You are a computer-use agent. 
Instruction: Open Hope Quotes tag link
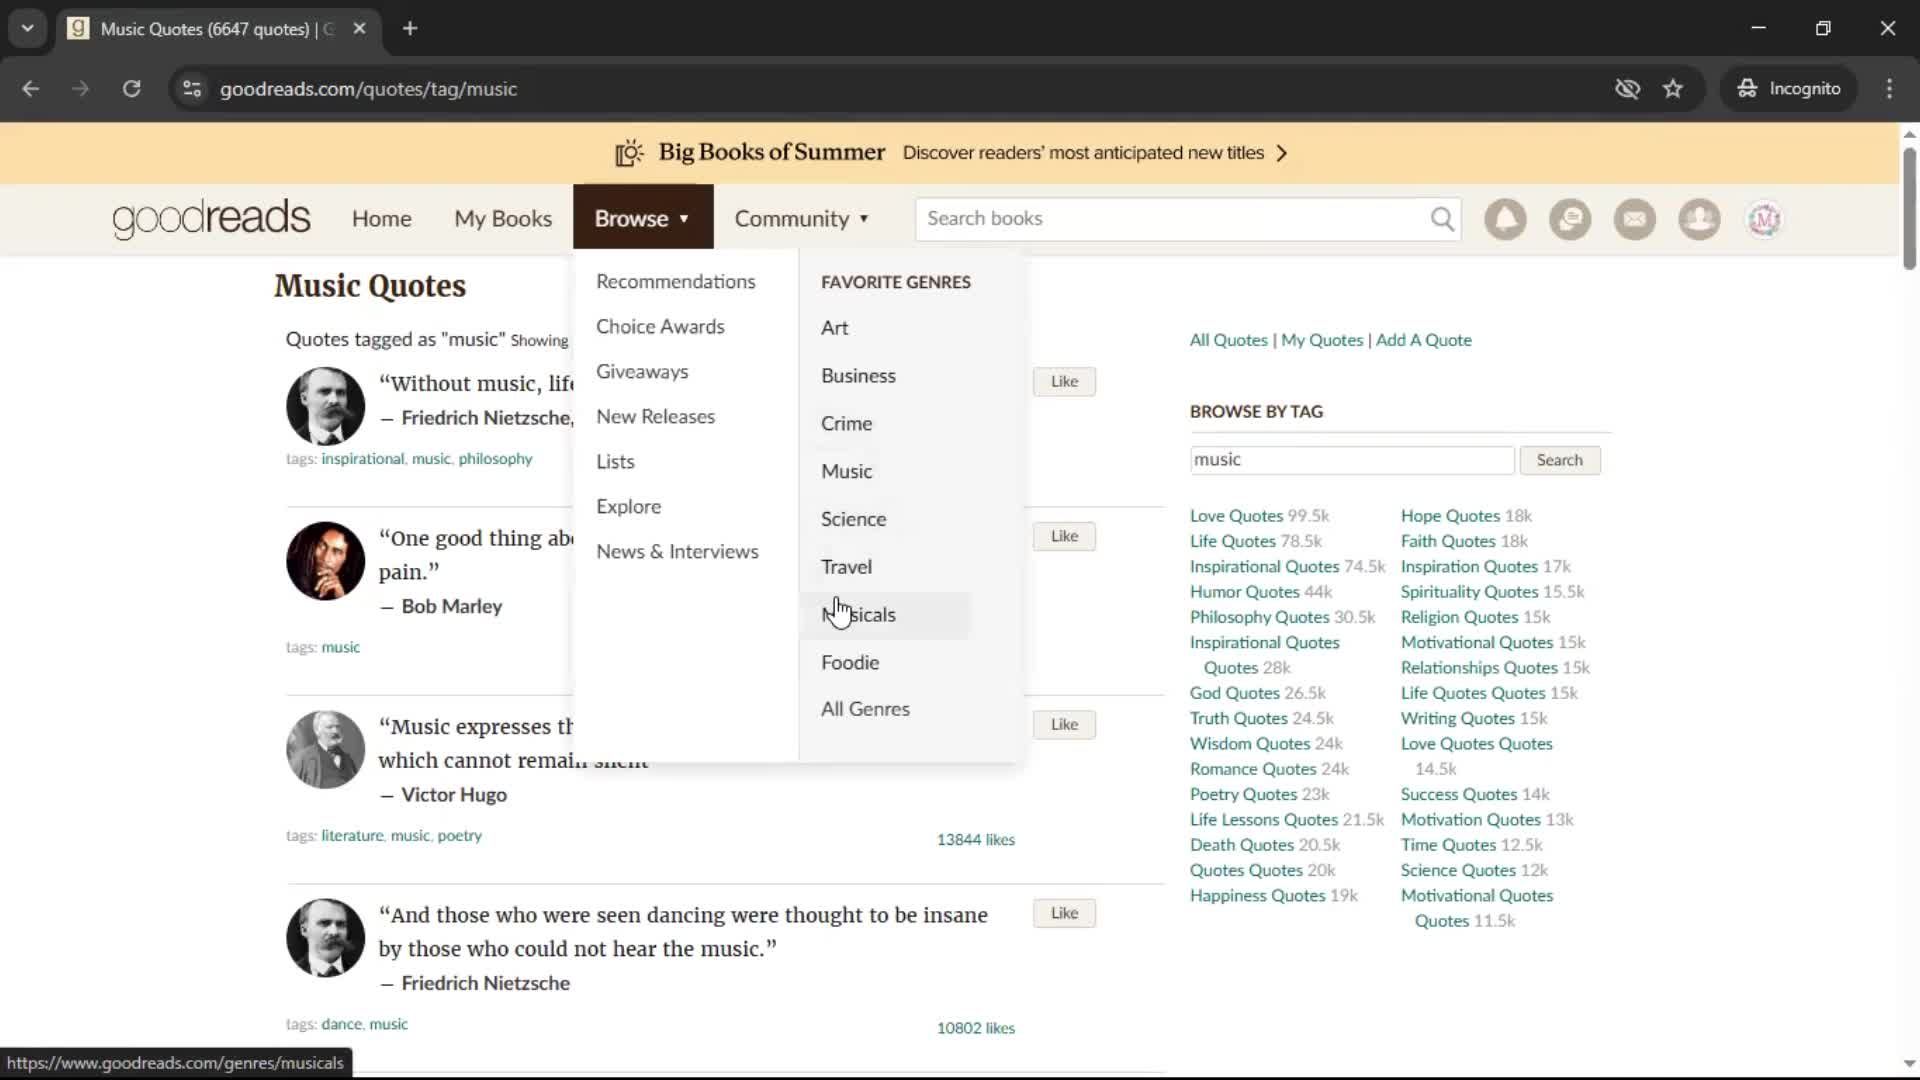1450,516
